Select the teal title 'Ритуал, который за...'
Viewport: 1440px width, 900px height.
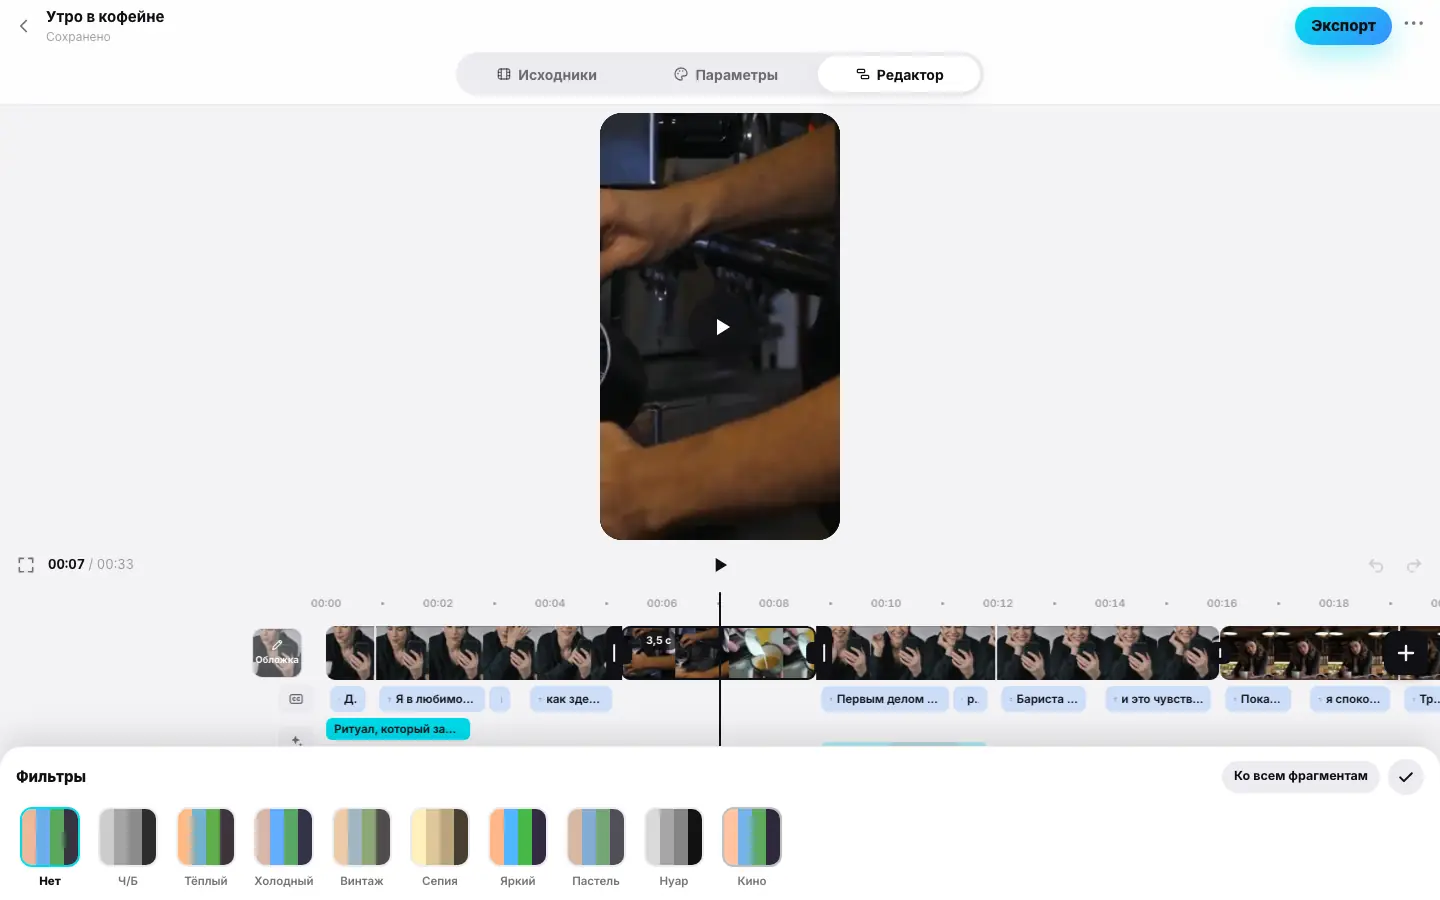point(398,729)
